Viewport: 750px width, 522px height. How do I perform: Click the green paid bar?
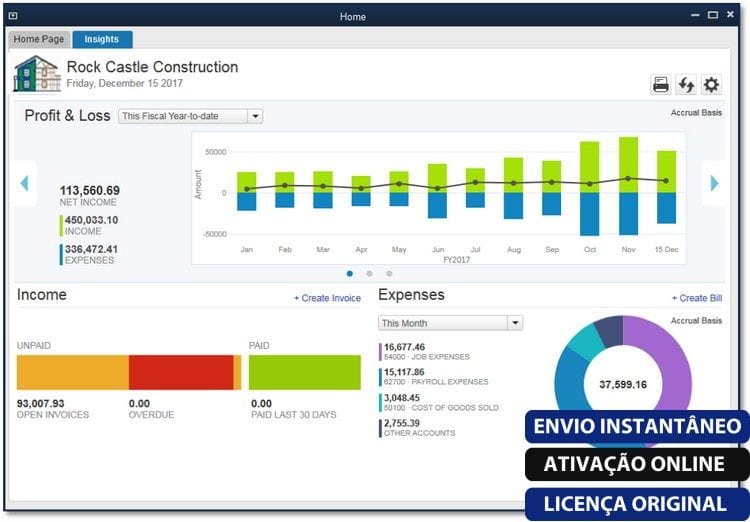pos(305,372)
